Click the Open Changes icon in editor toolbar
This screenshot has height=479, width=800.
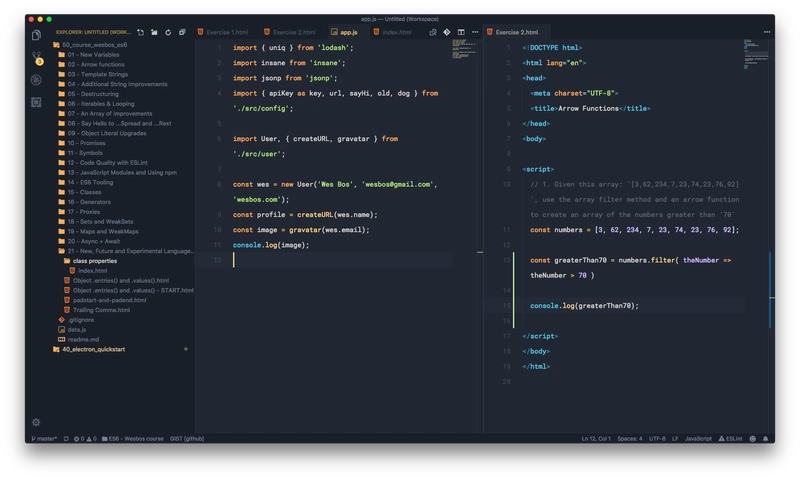tap(433, 32)
